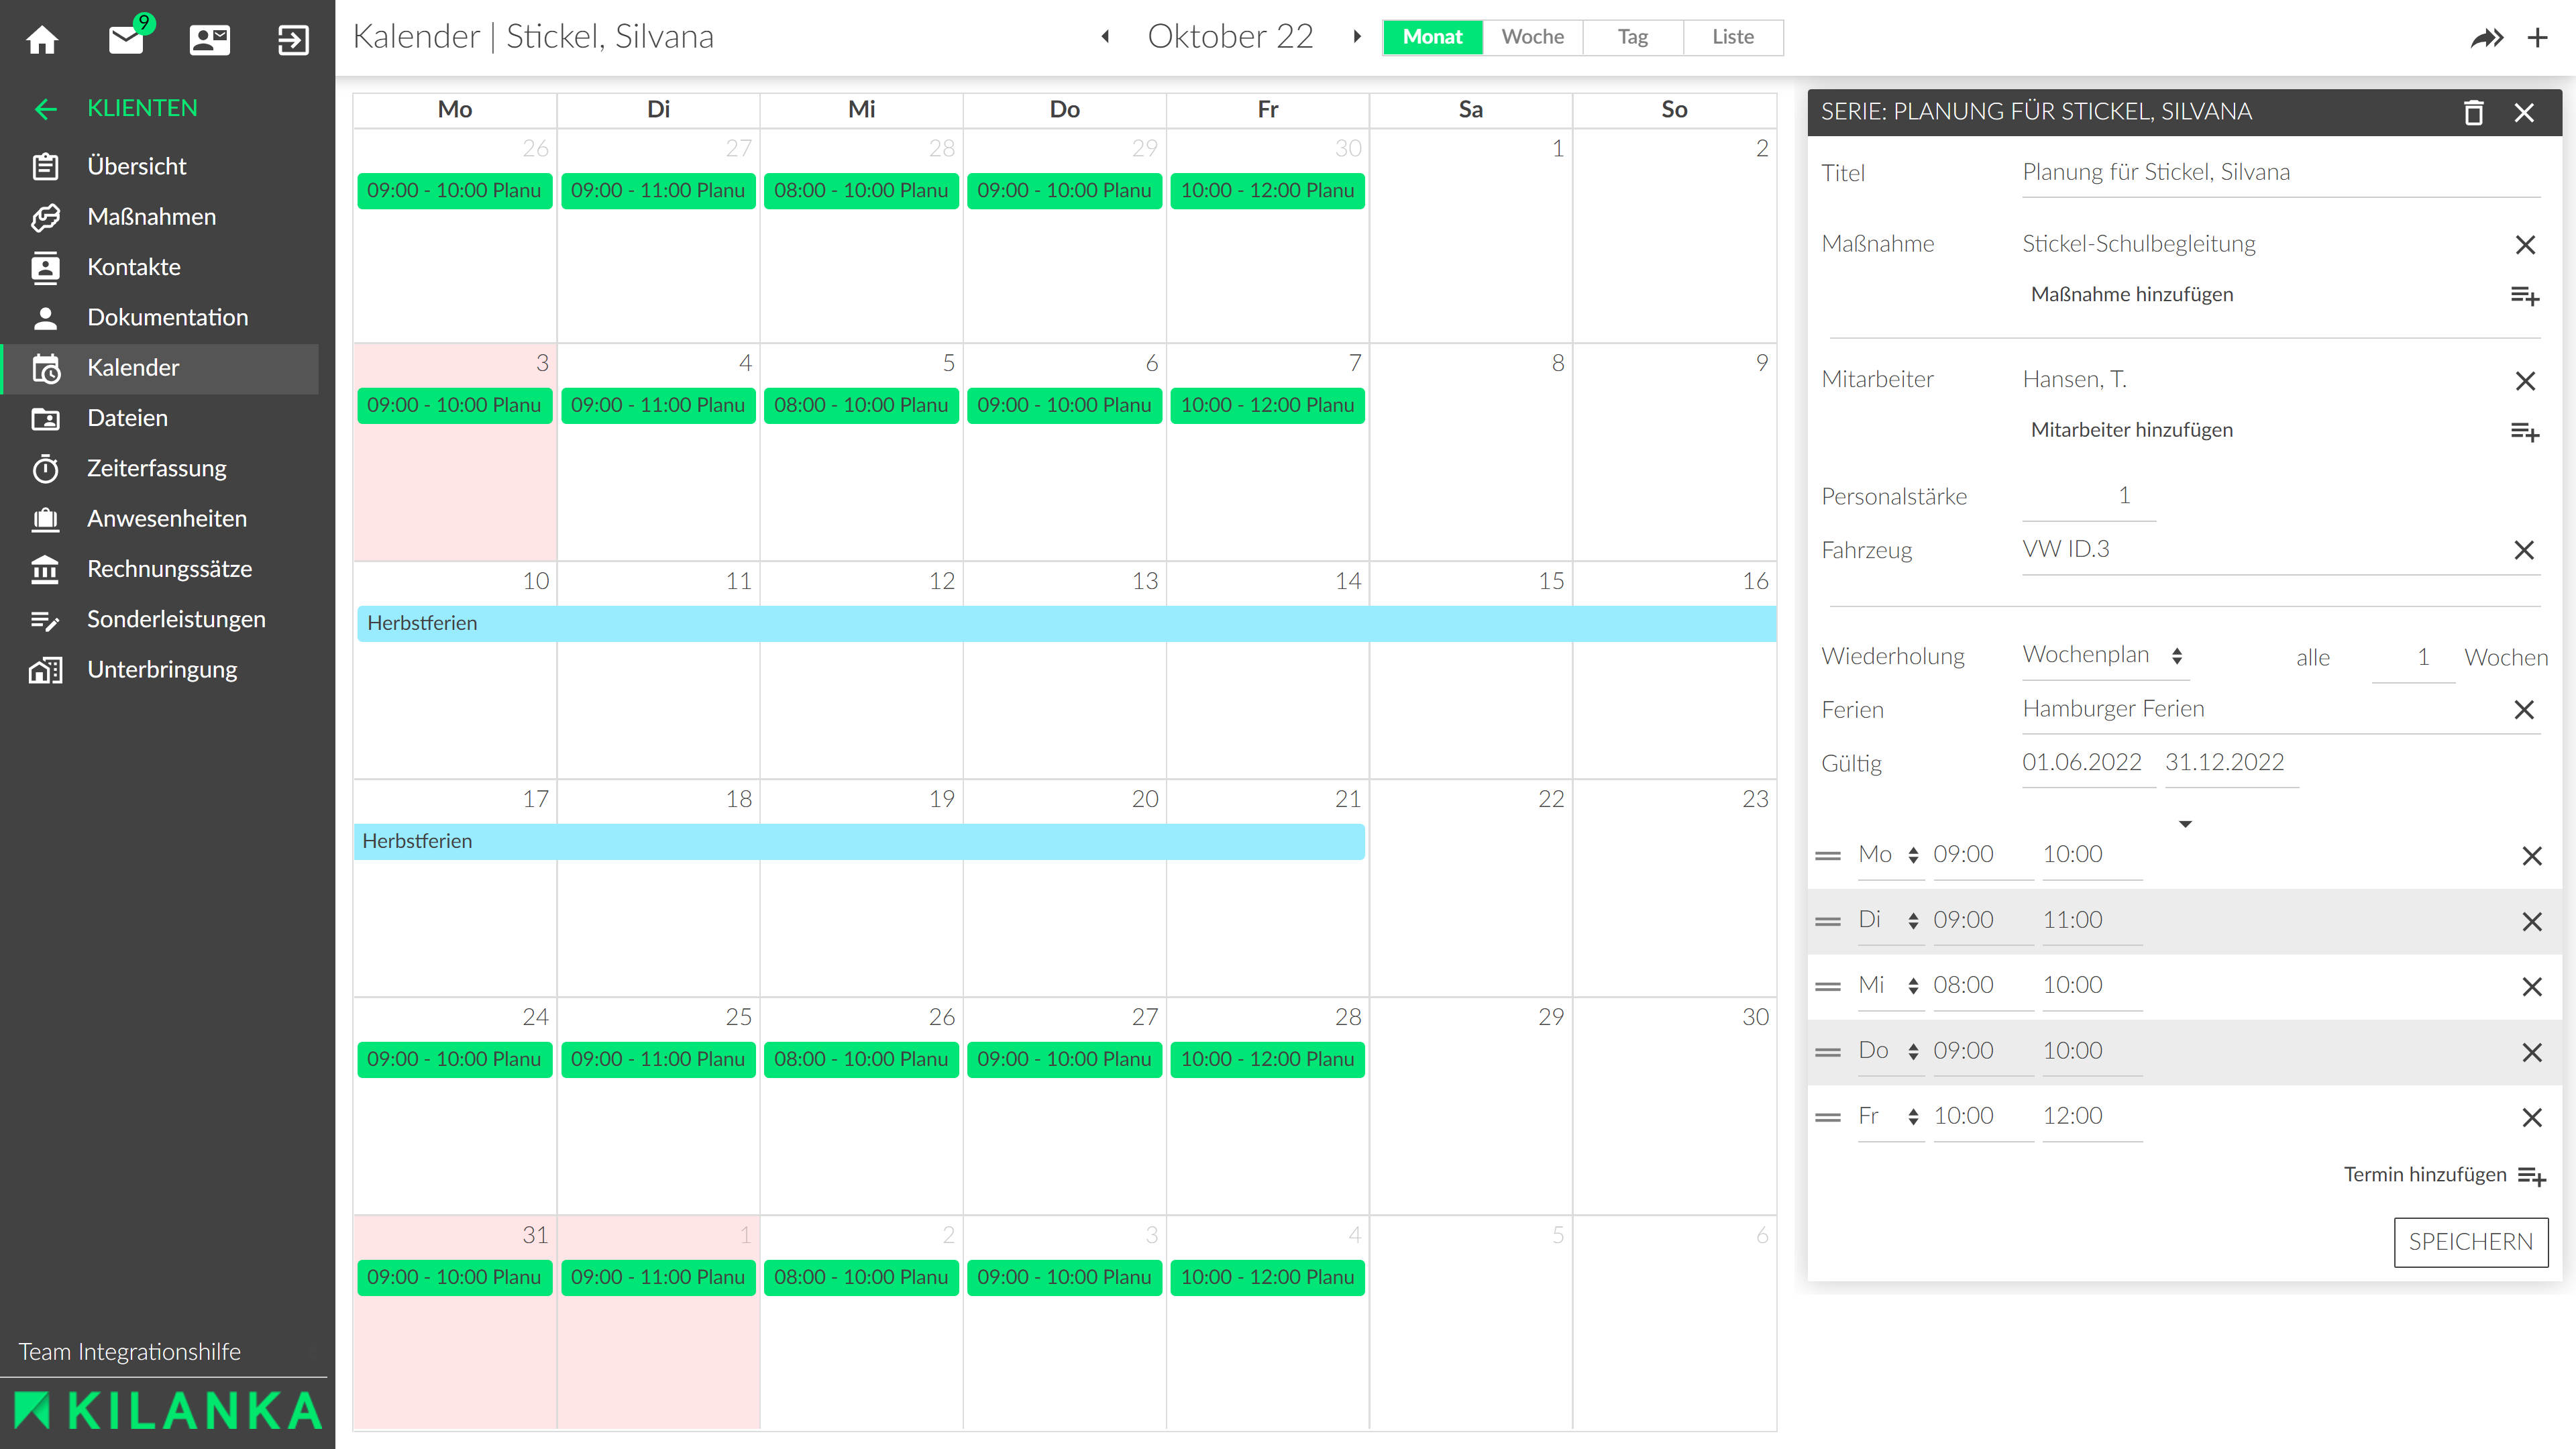Screen dimensions: 2576x1449
Task: Open Maßnahmen in sidebar
Action: pyautogui.click(x=160, y=217)
